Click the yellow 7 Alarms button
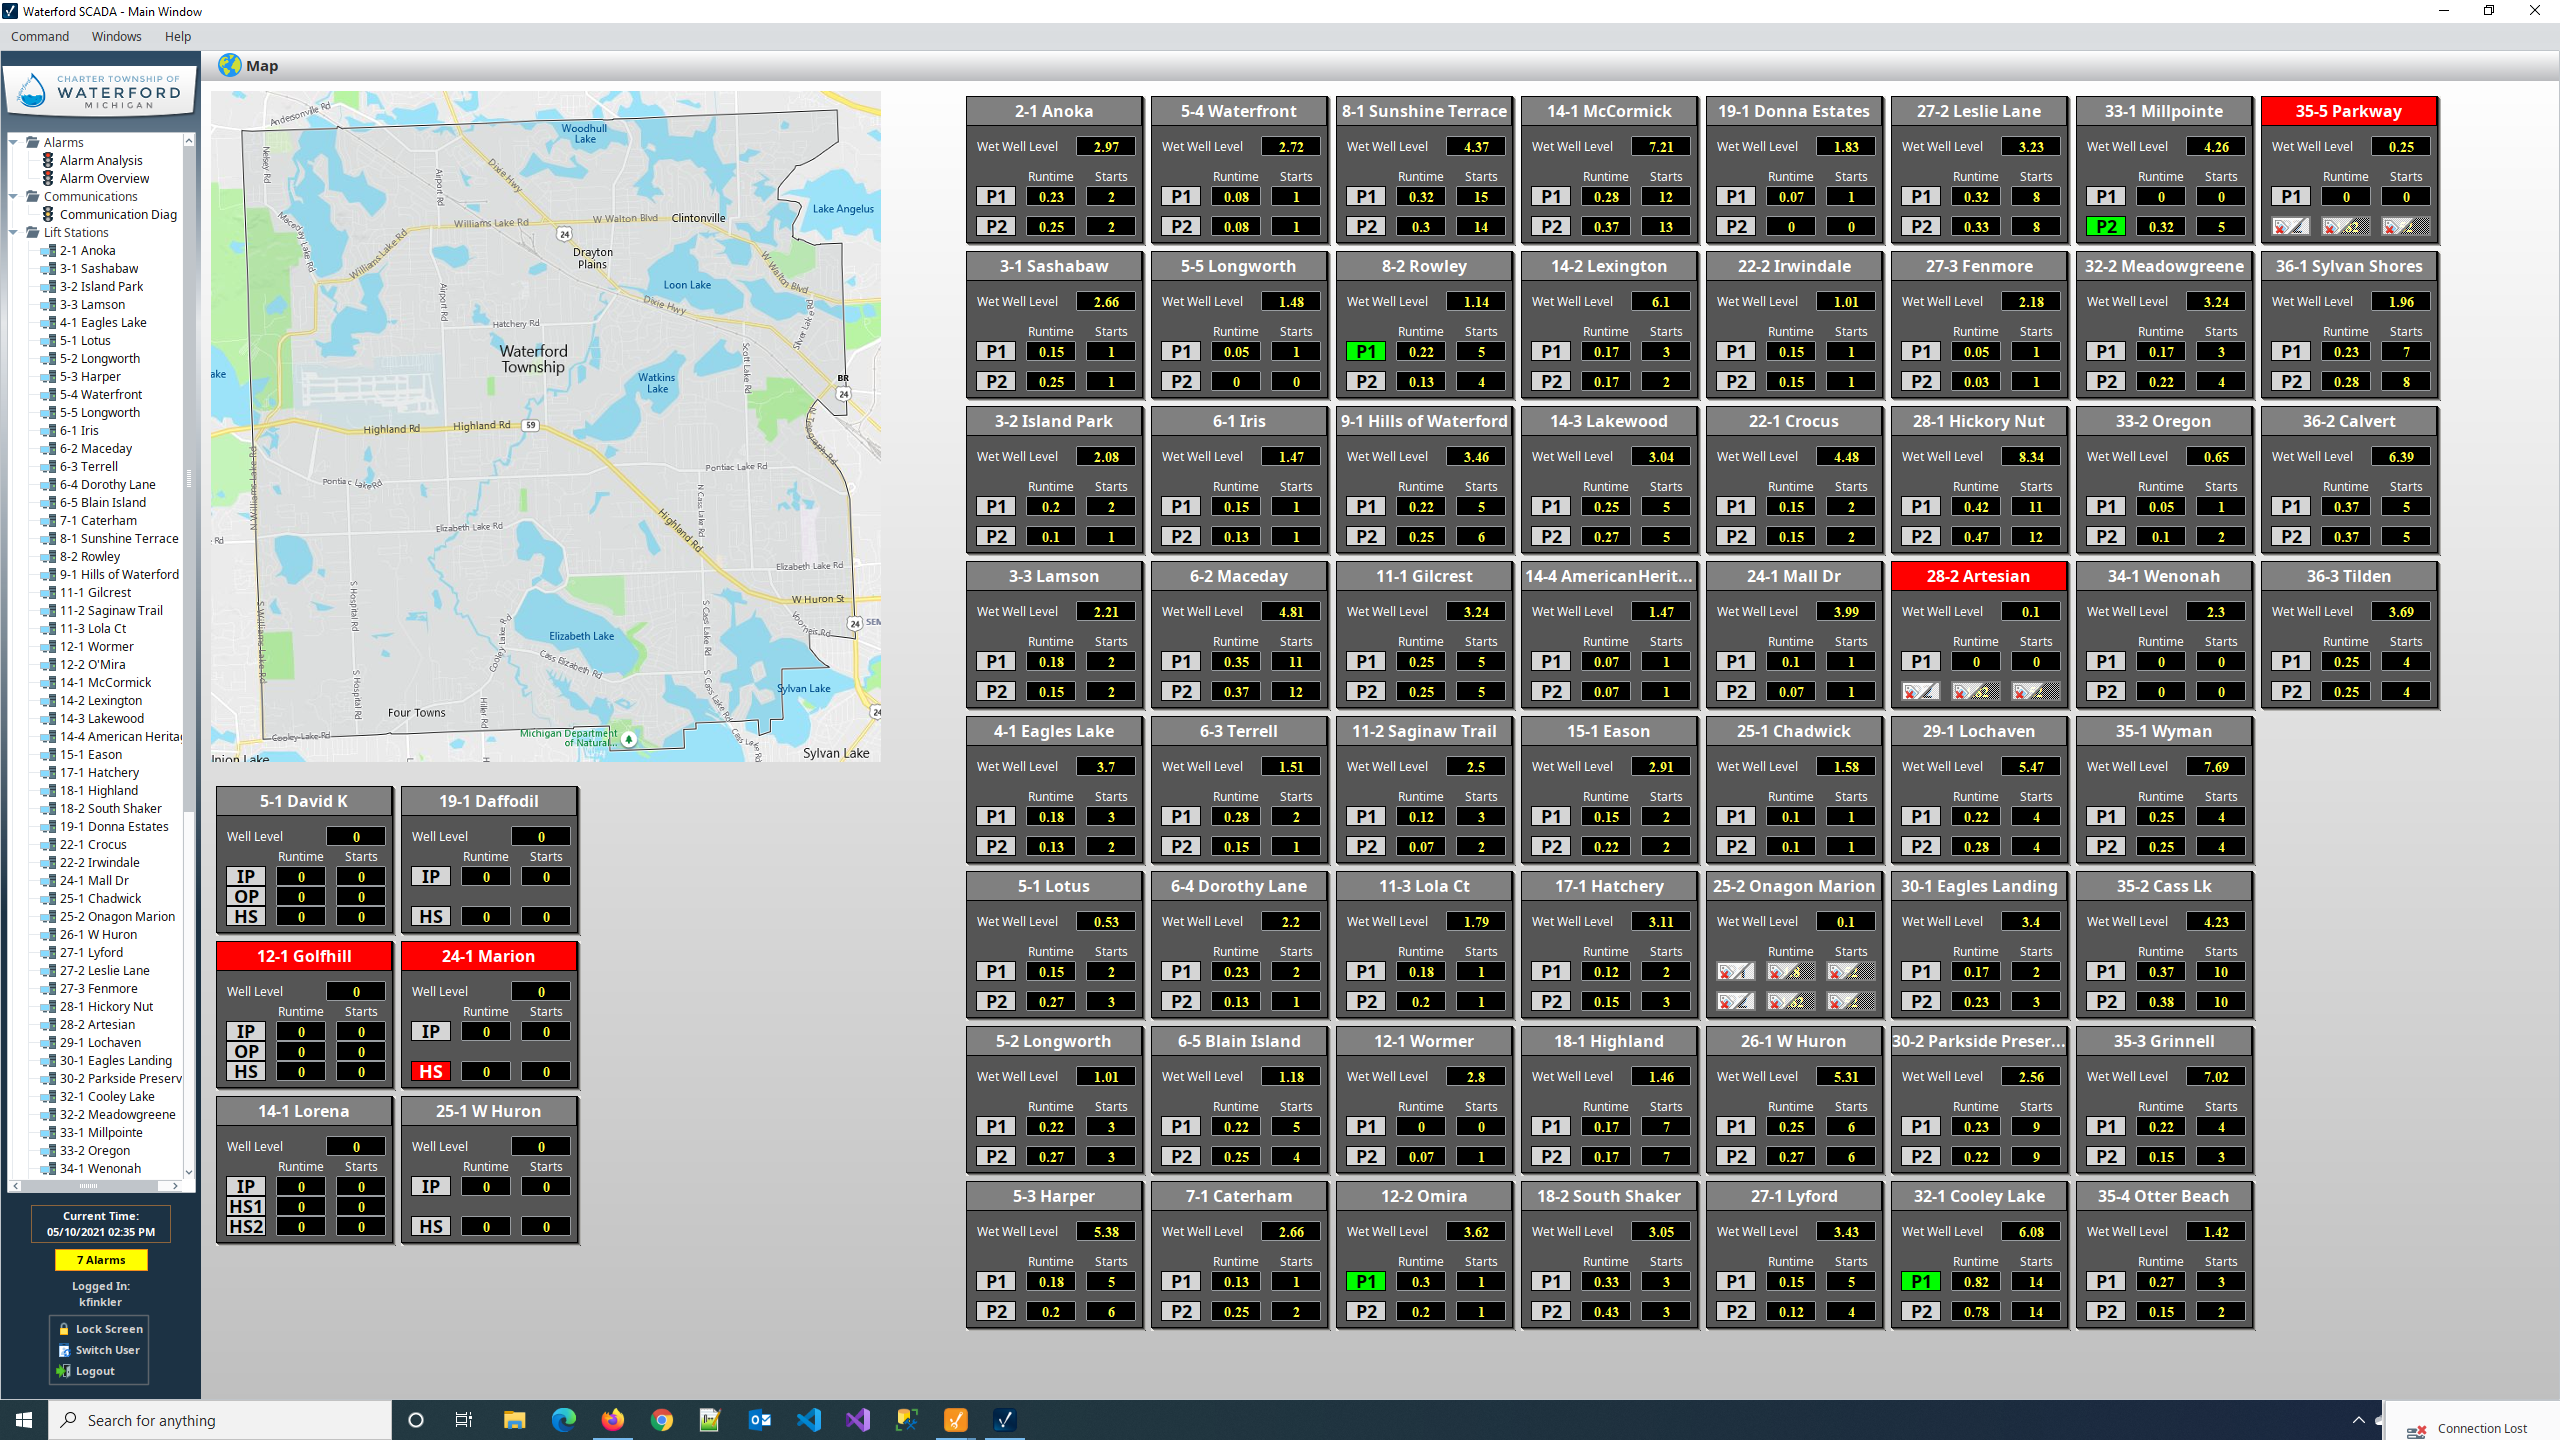The width and height of the screenshot is (2560, 1440). click(x=100, y=1260)
